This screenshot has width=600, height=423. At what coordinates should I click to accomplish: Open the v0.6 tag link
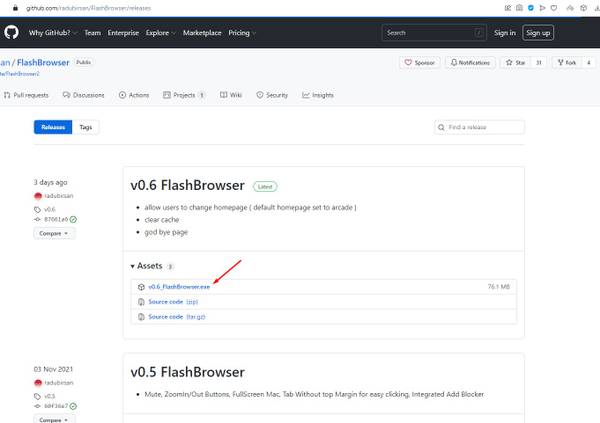[49, 209]
